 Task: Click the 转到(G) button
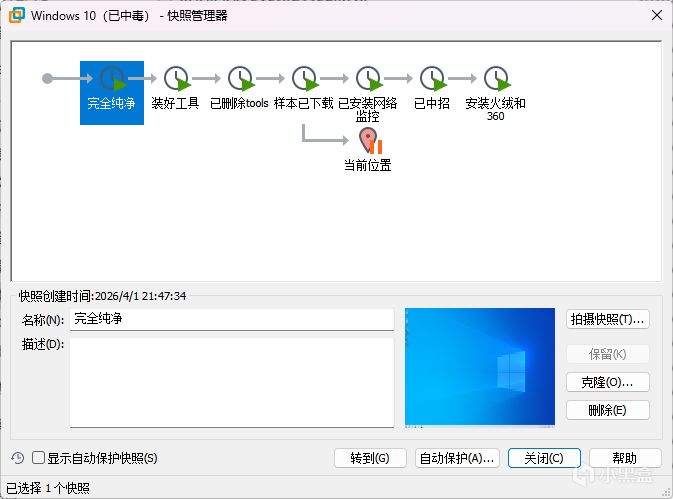tap(370, 458)
